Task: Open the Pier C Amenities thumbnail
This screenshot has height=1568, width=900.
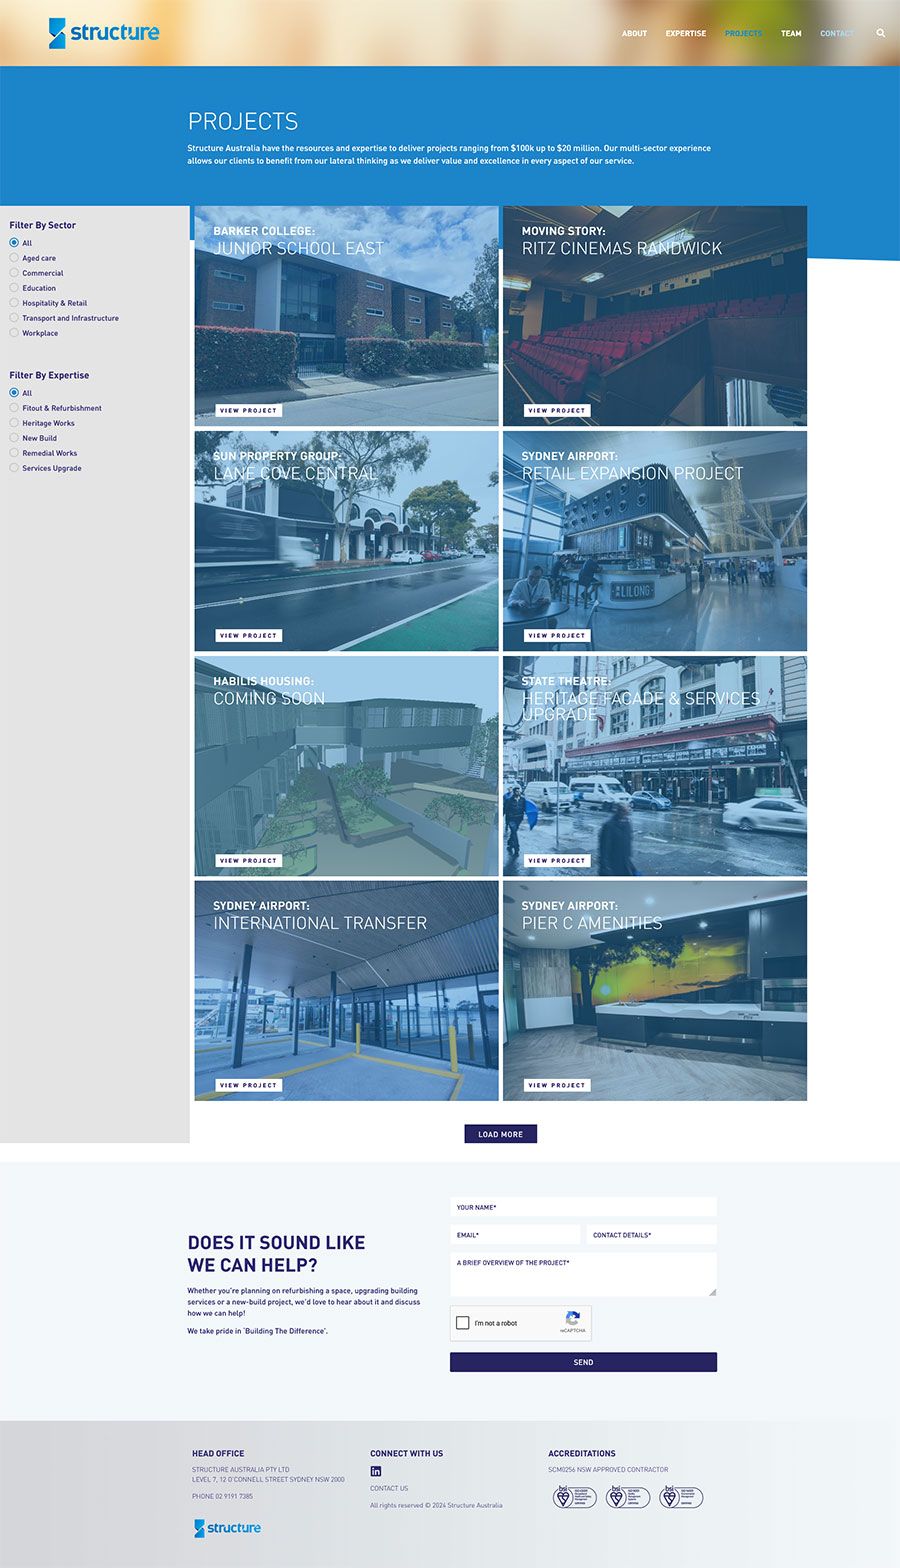Action: 655,991
